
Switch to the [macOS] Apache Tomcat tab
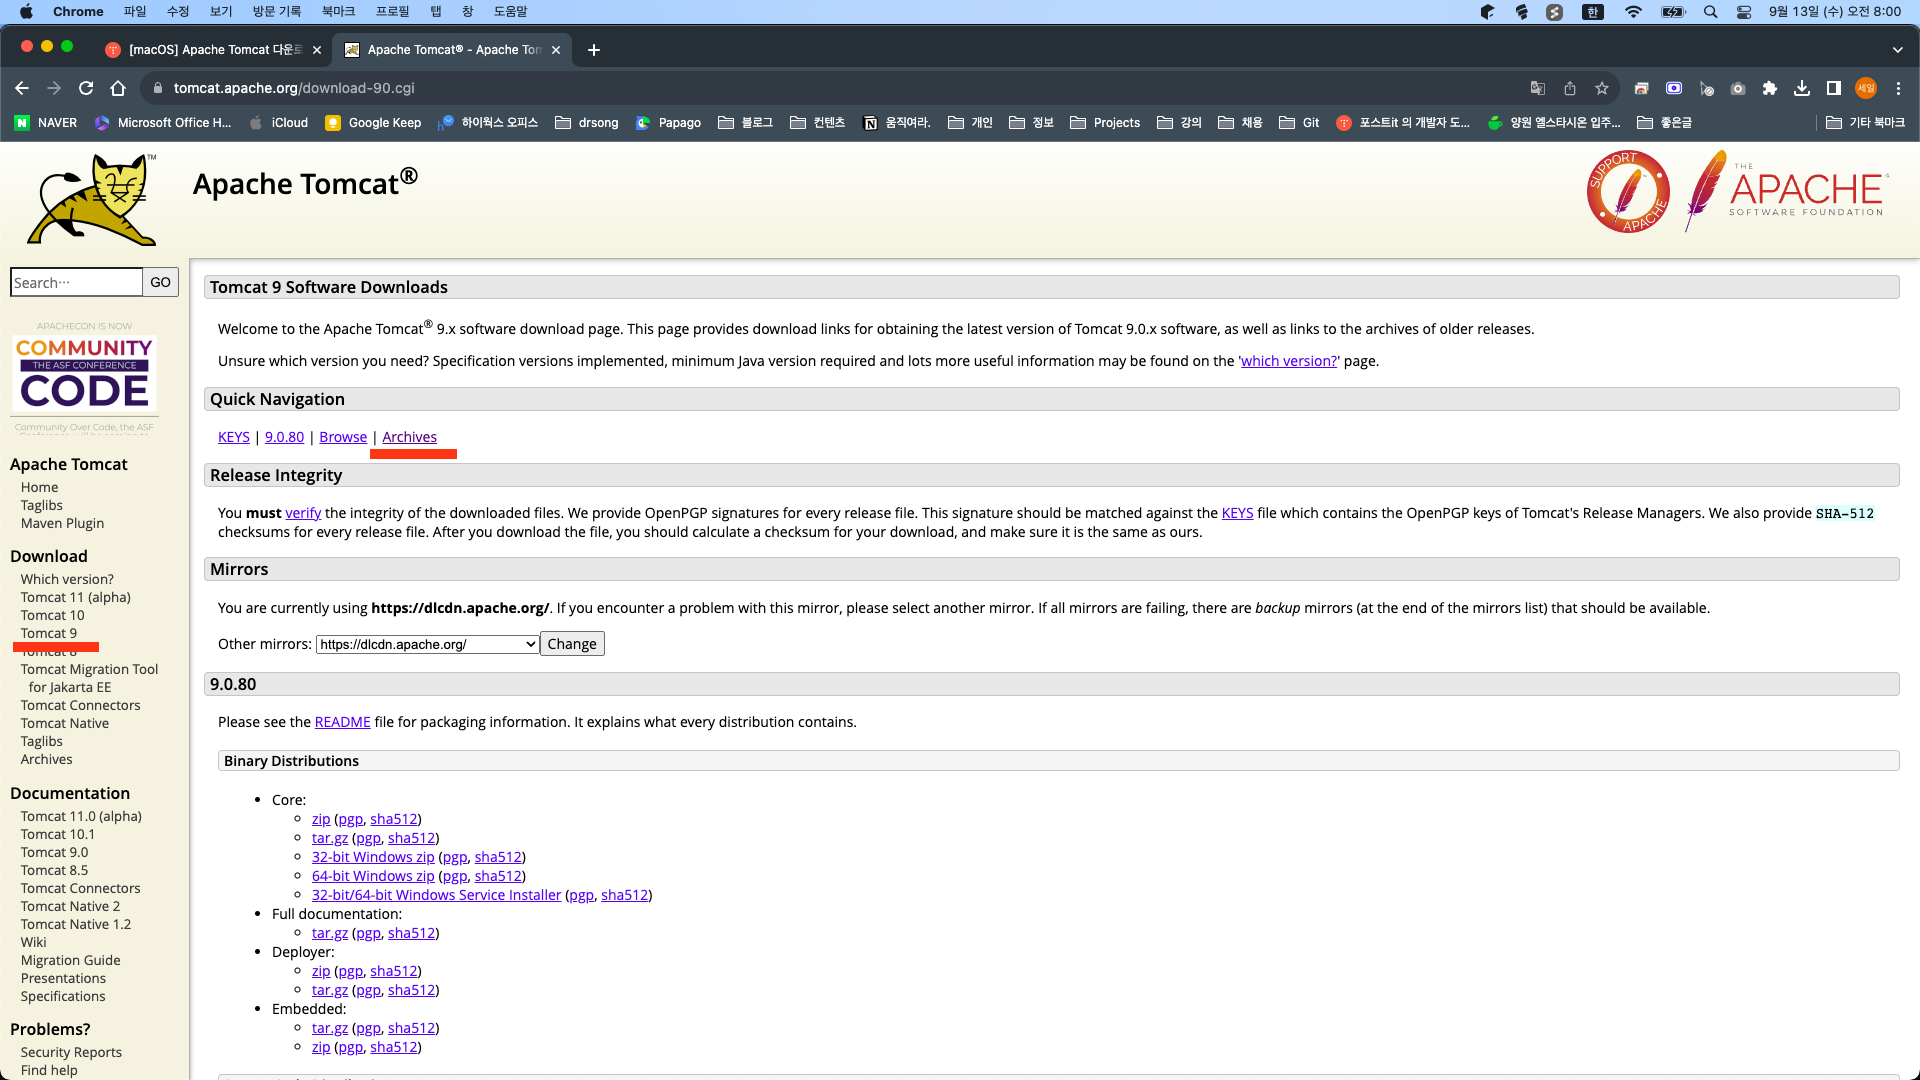(214, 50)
